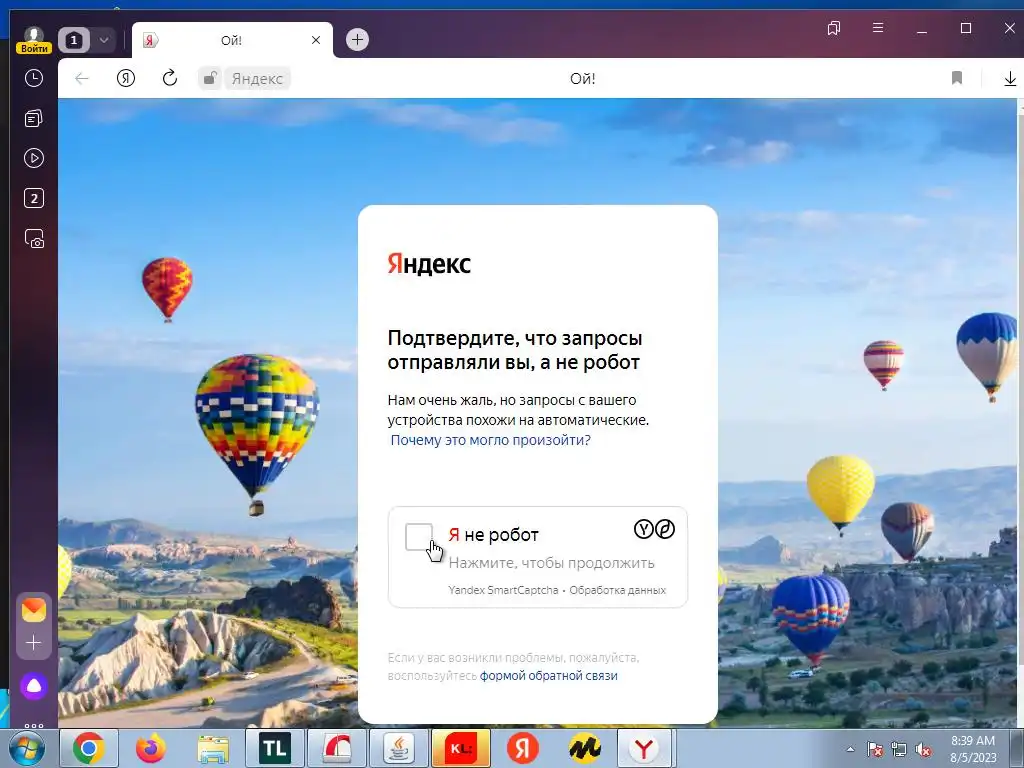1024x768 pixels.
Task: Open "Почему это могло произойти?" link
Action: 490,440
